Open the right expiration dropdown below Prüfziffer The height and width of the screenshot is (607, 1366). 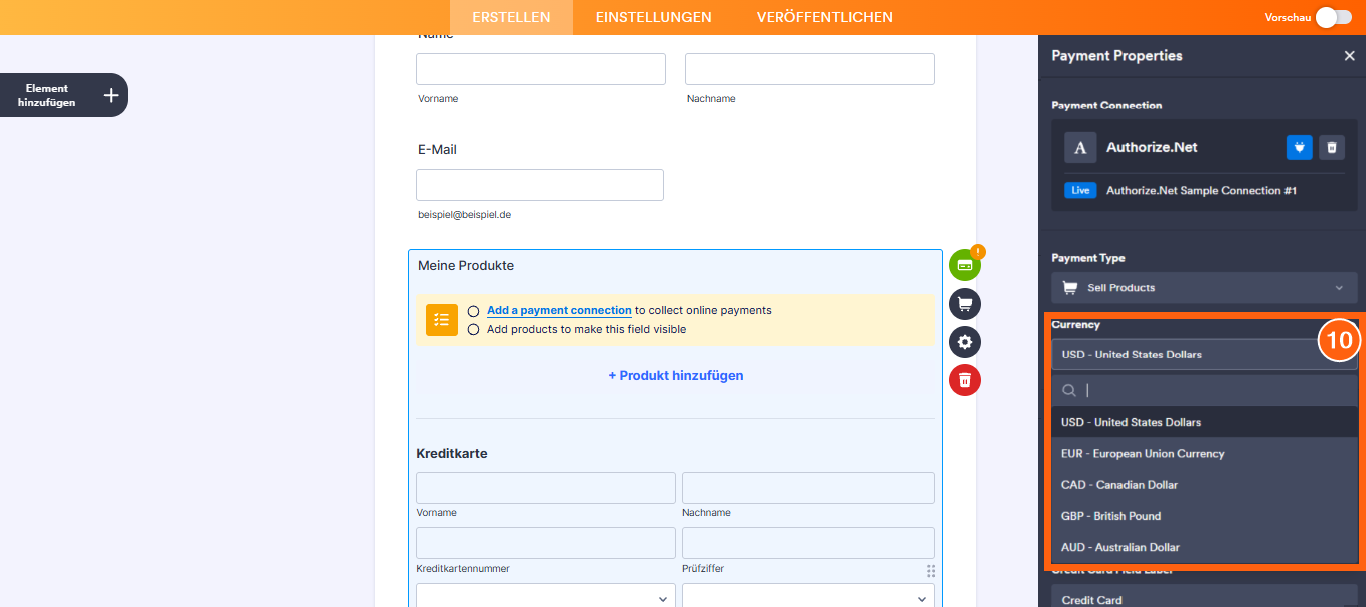pyautogui.click(x=808, y=596)
